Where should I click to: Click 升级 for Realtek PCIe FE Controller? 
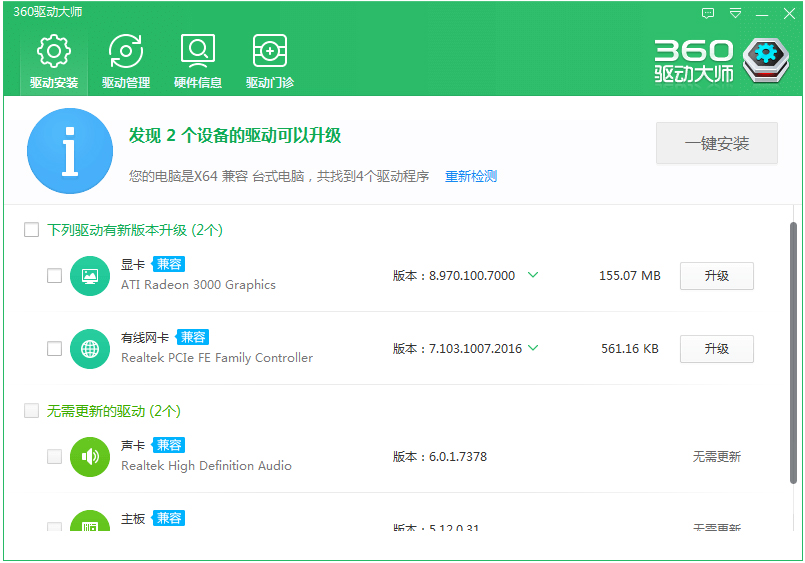(x=717, y=348)
